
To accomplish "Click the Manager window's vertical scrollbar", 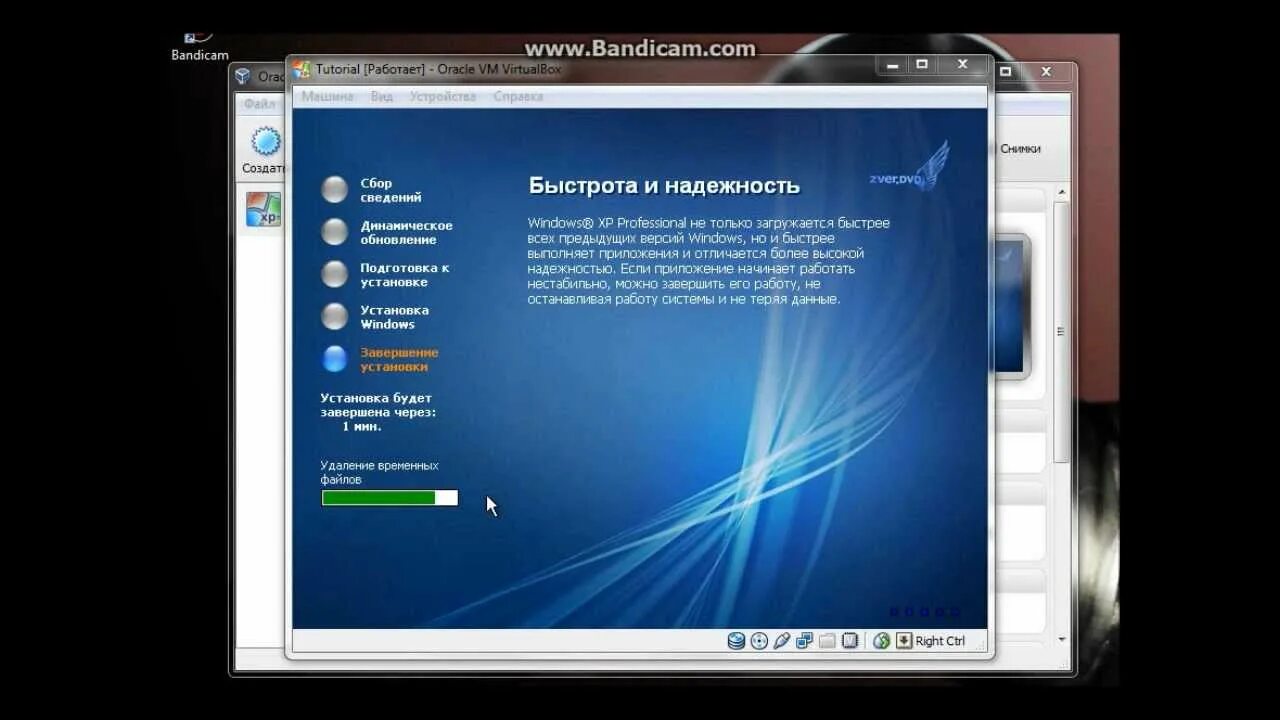I will pos(1061,330).
